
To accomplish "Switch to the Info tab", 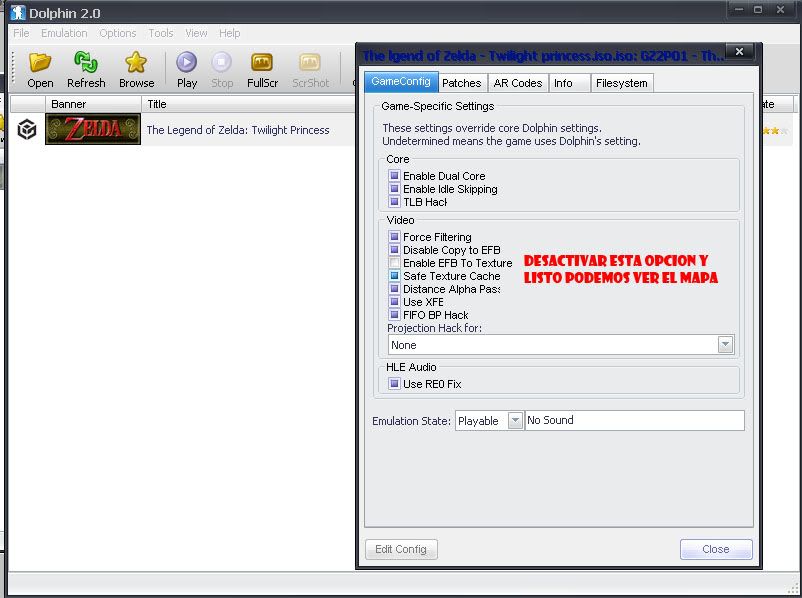I will 569,83.
